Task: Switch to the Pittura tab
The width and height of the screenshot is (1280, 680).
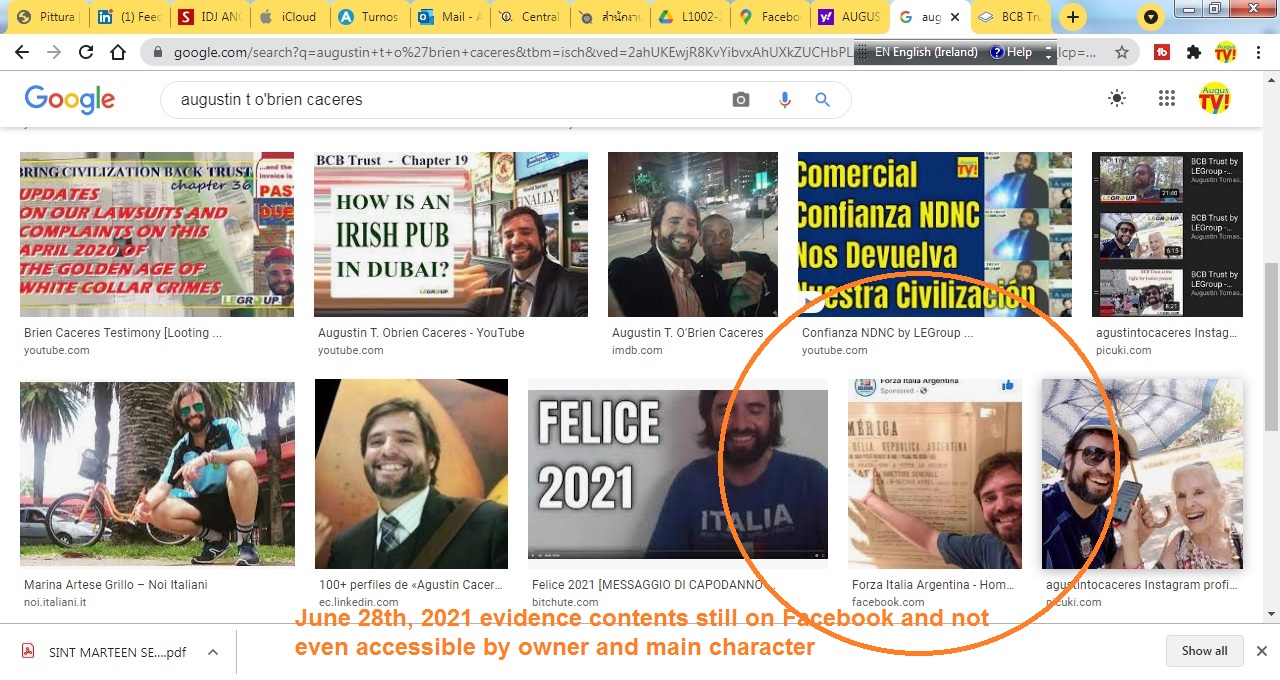Action: point(46,17)
